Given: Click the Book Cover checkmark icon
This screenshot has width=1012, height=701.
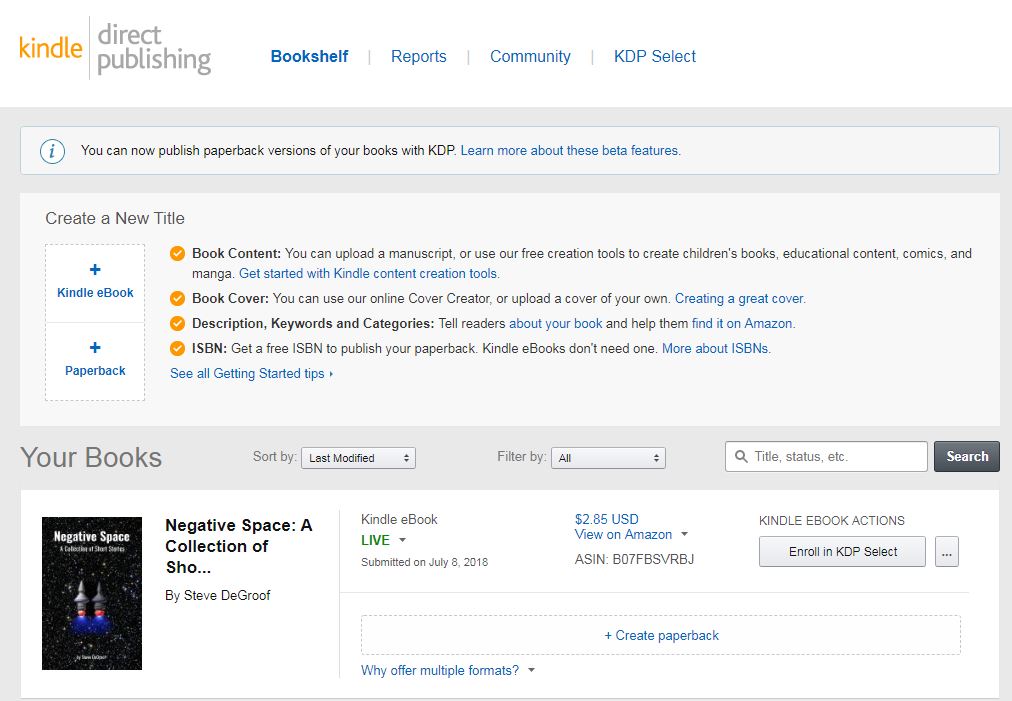Looking at the screenshot, I should 178,298.
